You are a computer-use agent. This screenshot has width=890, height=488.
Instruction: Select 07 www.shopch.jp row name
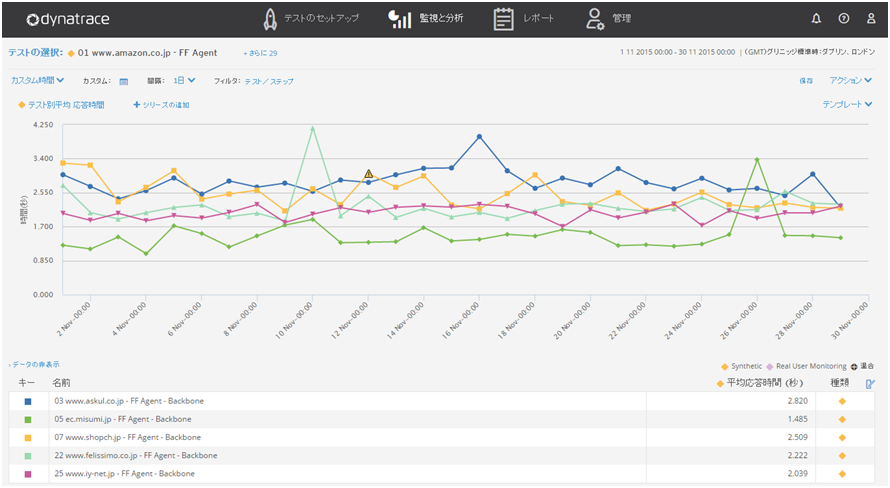128,437
